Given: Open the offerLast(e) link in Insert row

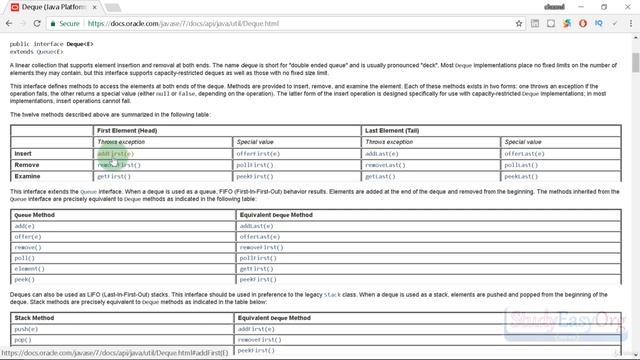Looking at the screenshot, I should pos(524,154).
